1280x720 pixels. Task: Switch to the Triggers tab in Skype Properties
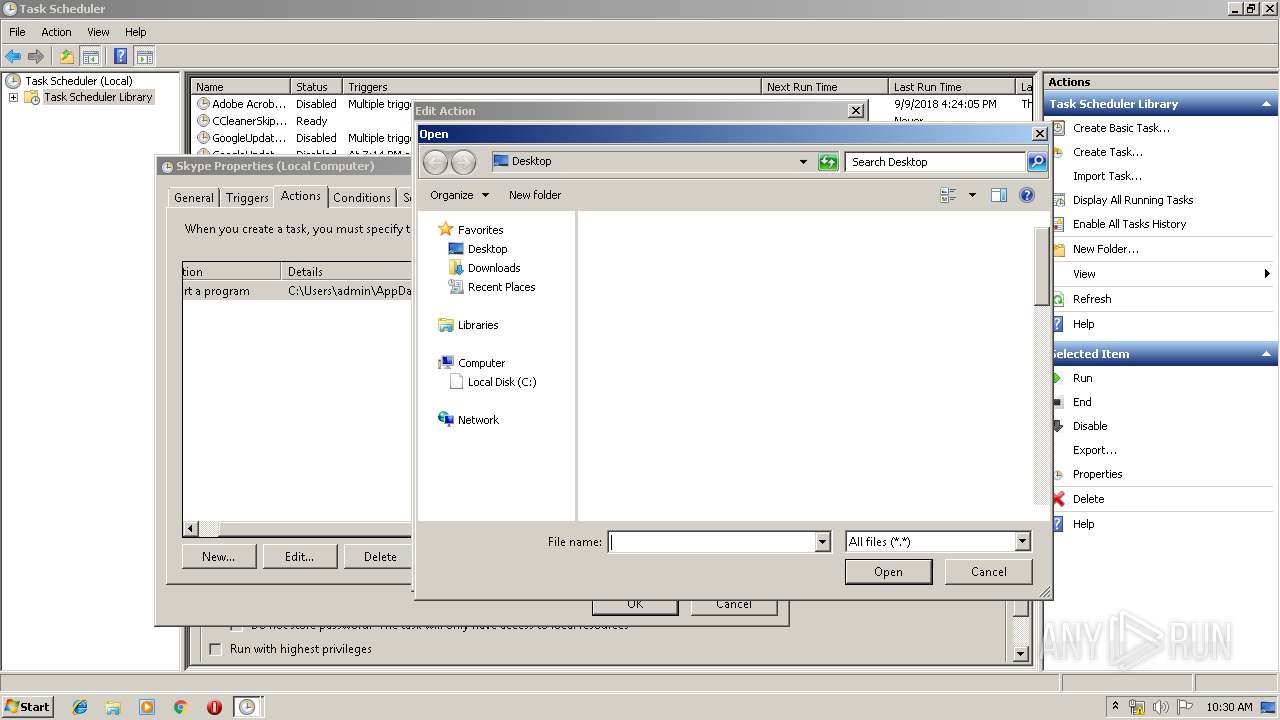pyautogui.click(x=247, y=198)
